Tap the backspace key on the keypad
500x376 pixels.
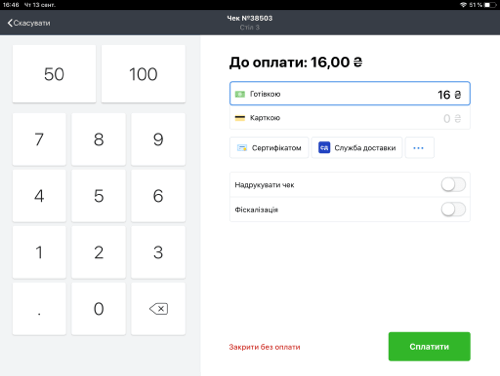tap(158, 309)
